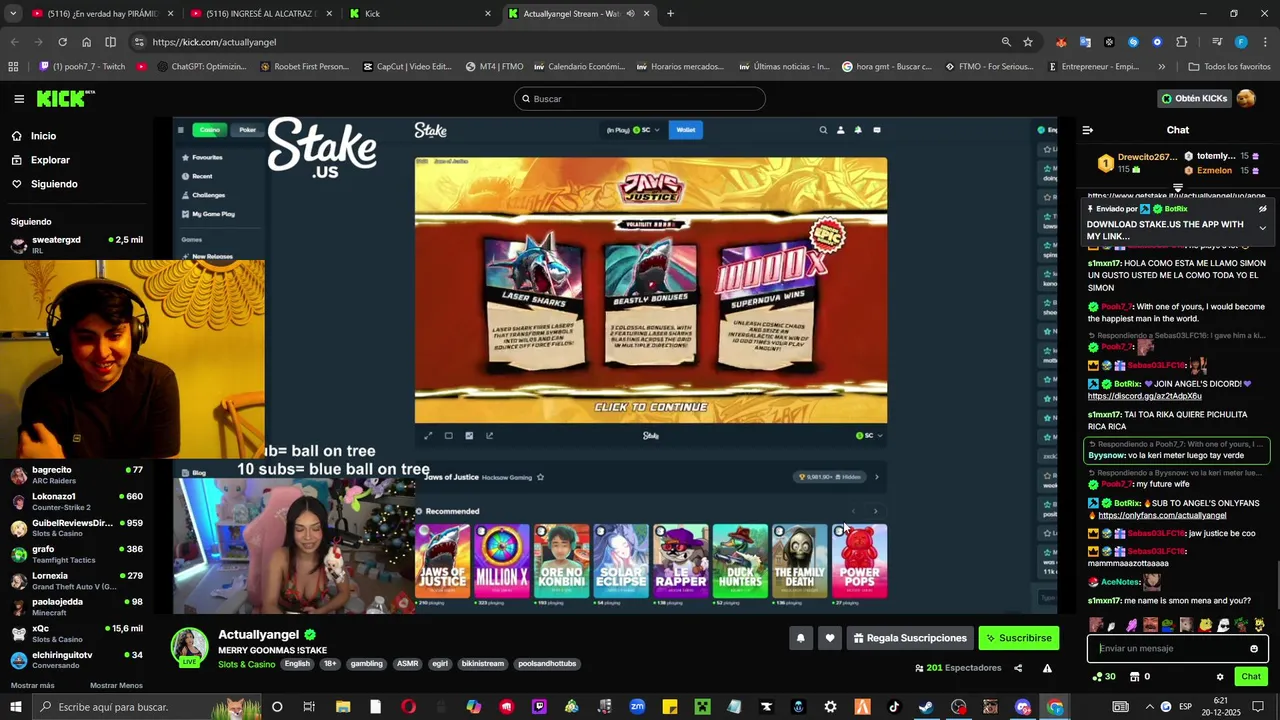Open sweatergxd followed channel

point(75,244)
